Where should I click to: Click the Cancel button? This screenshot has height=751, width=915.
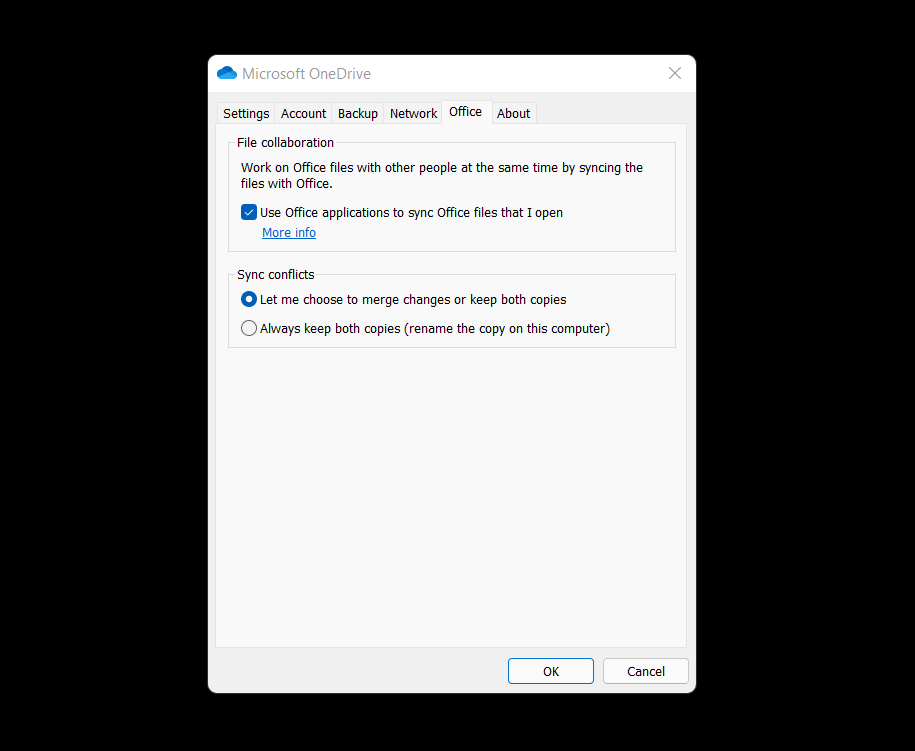click(x=645, y=671)
